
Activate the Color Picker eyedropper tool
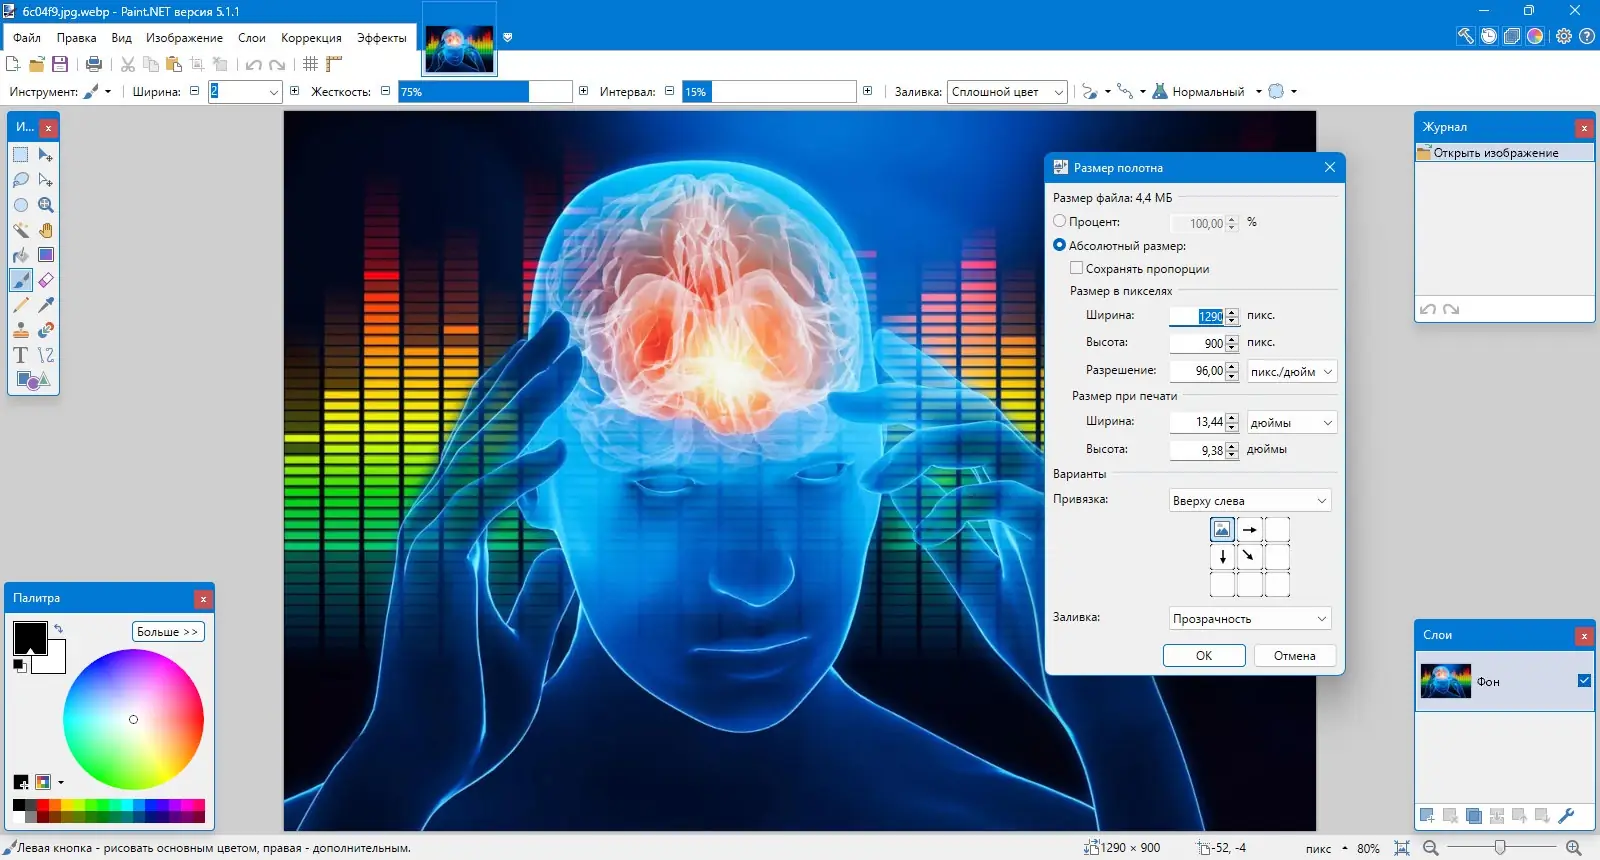(45, 305)
